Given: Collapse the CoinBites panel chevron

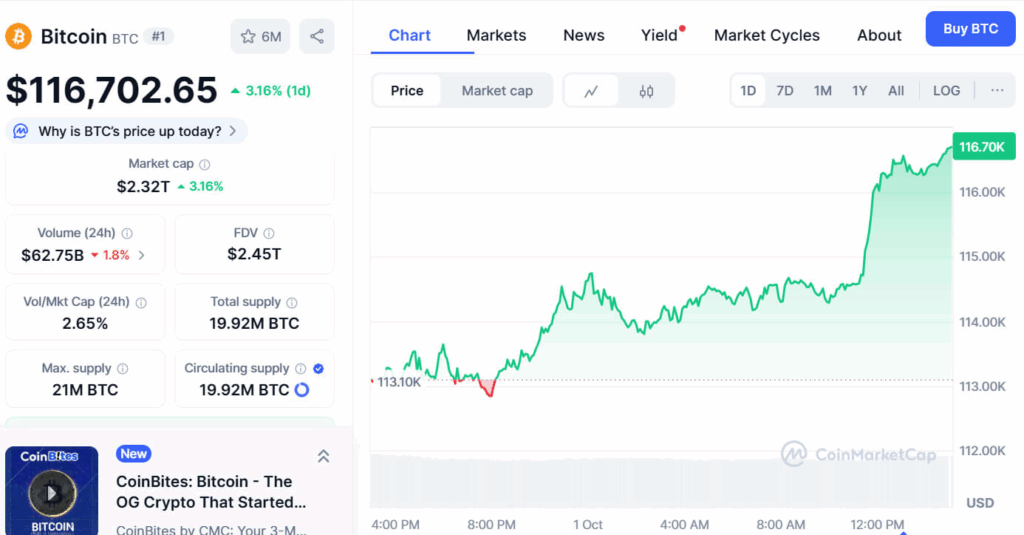Looking at the screenshot, I should click(323, 456).
